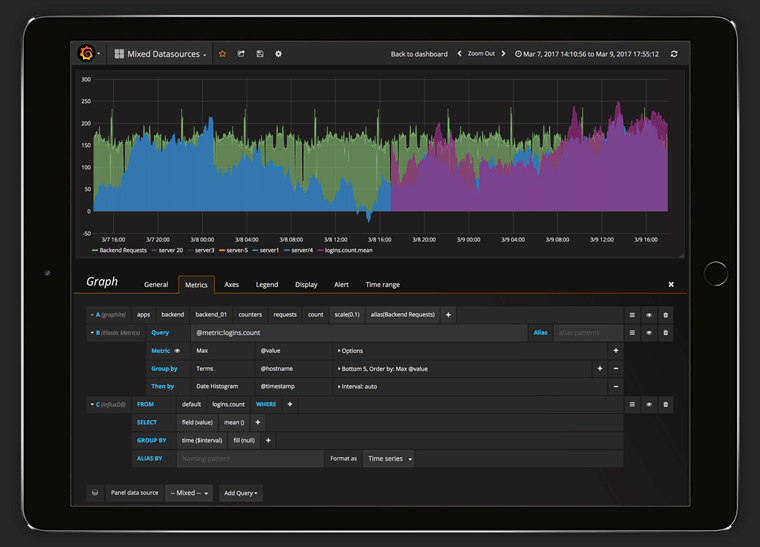The height and width of the screenshot is (547, 760).
Task: Expand the Mixed data source selector
Action: 189,493
